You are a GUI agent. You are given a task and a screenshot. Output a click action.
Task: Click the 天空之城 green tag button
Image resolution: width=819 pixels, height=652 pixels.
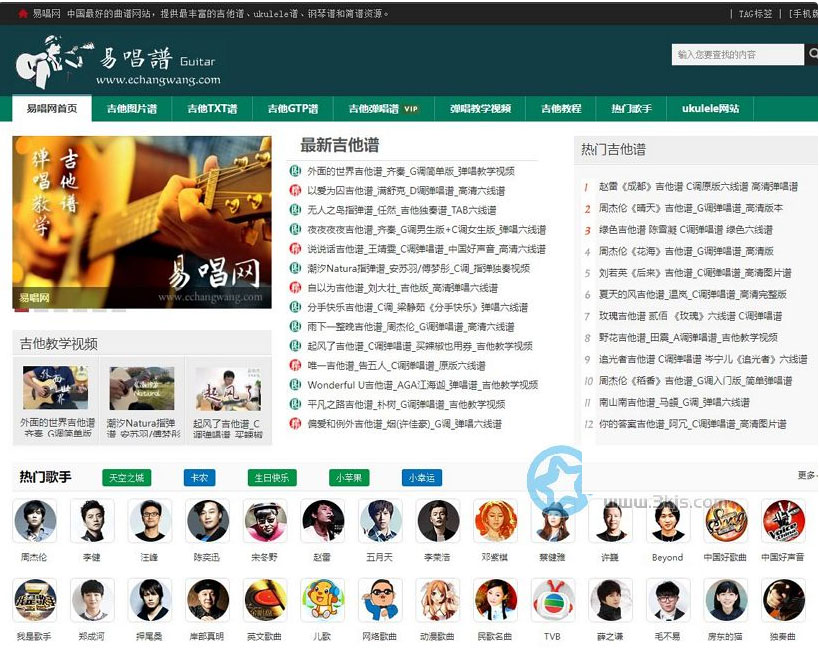coord(127,478)
